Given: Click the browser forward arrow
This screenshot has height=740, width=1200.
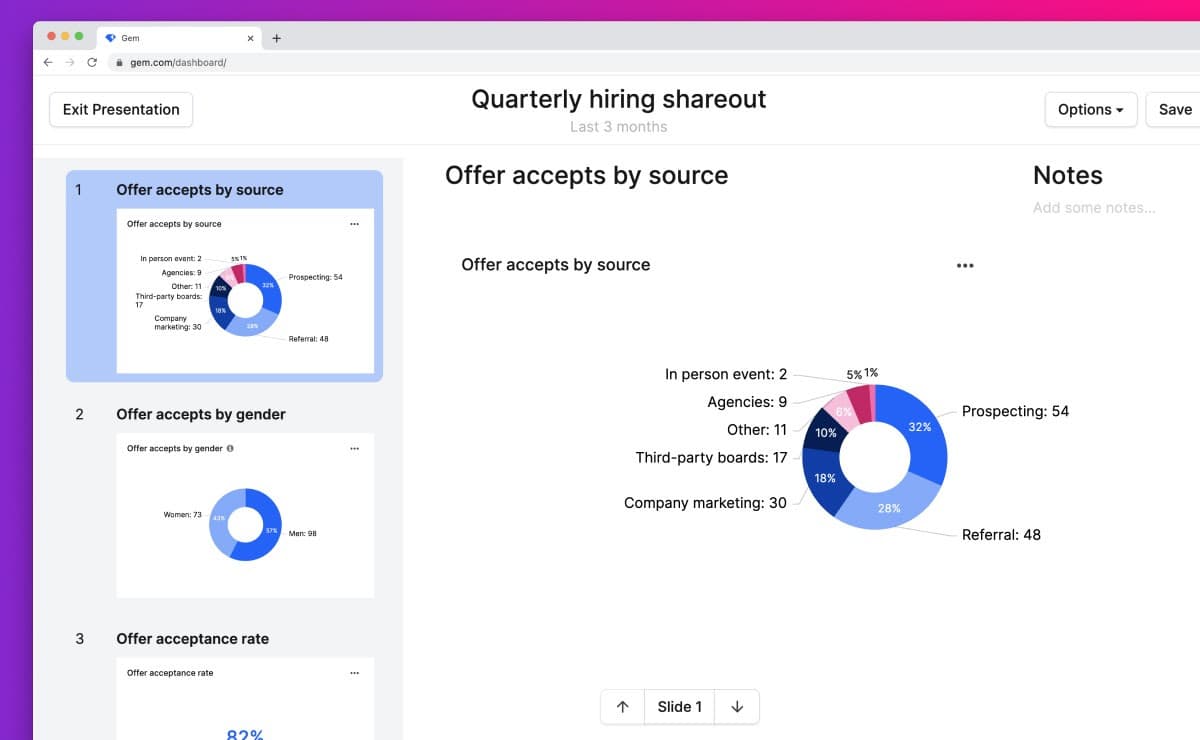Looking at the screenshot, I should 70,62.
